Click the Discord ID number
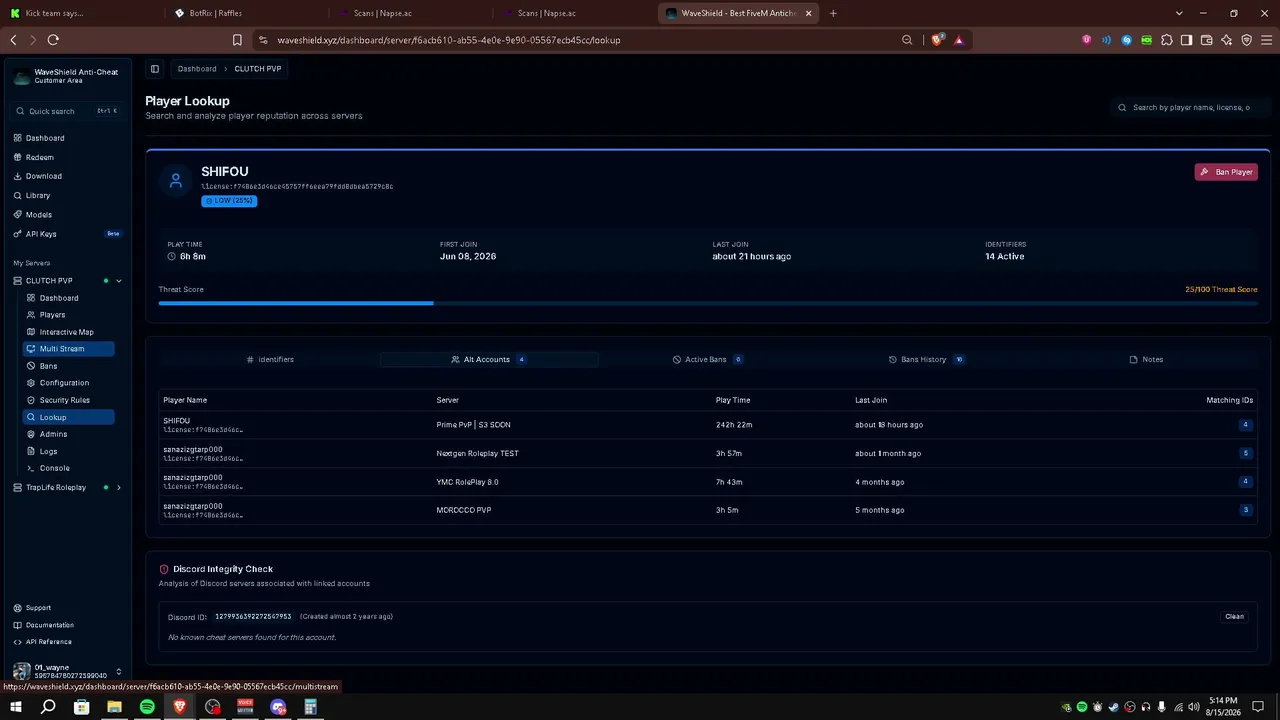Screen dimensions: 1280x720 coord(253,617)
